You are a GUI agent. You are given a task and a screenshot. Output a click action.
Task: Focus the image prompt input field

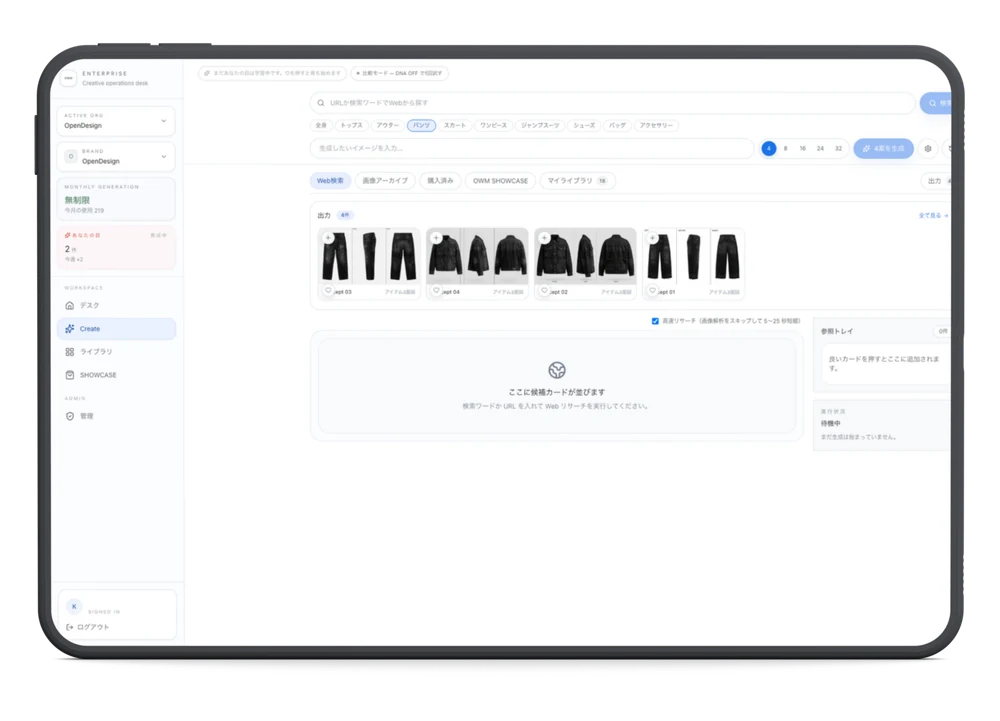coord(532,149)
